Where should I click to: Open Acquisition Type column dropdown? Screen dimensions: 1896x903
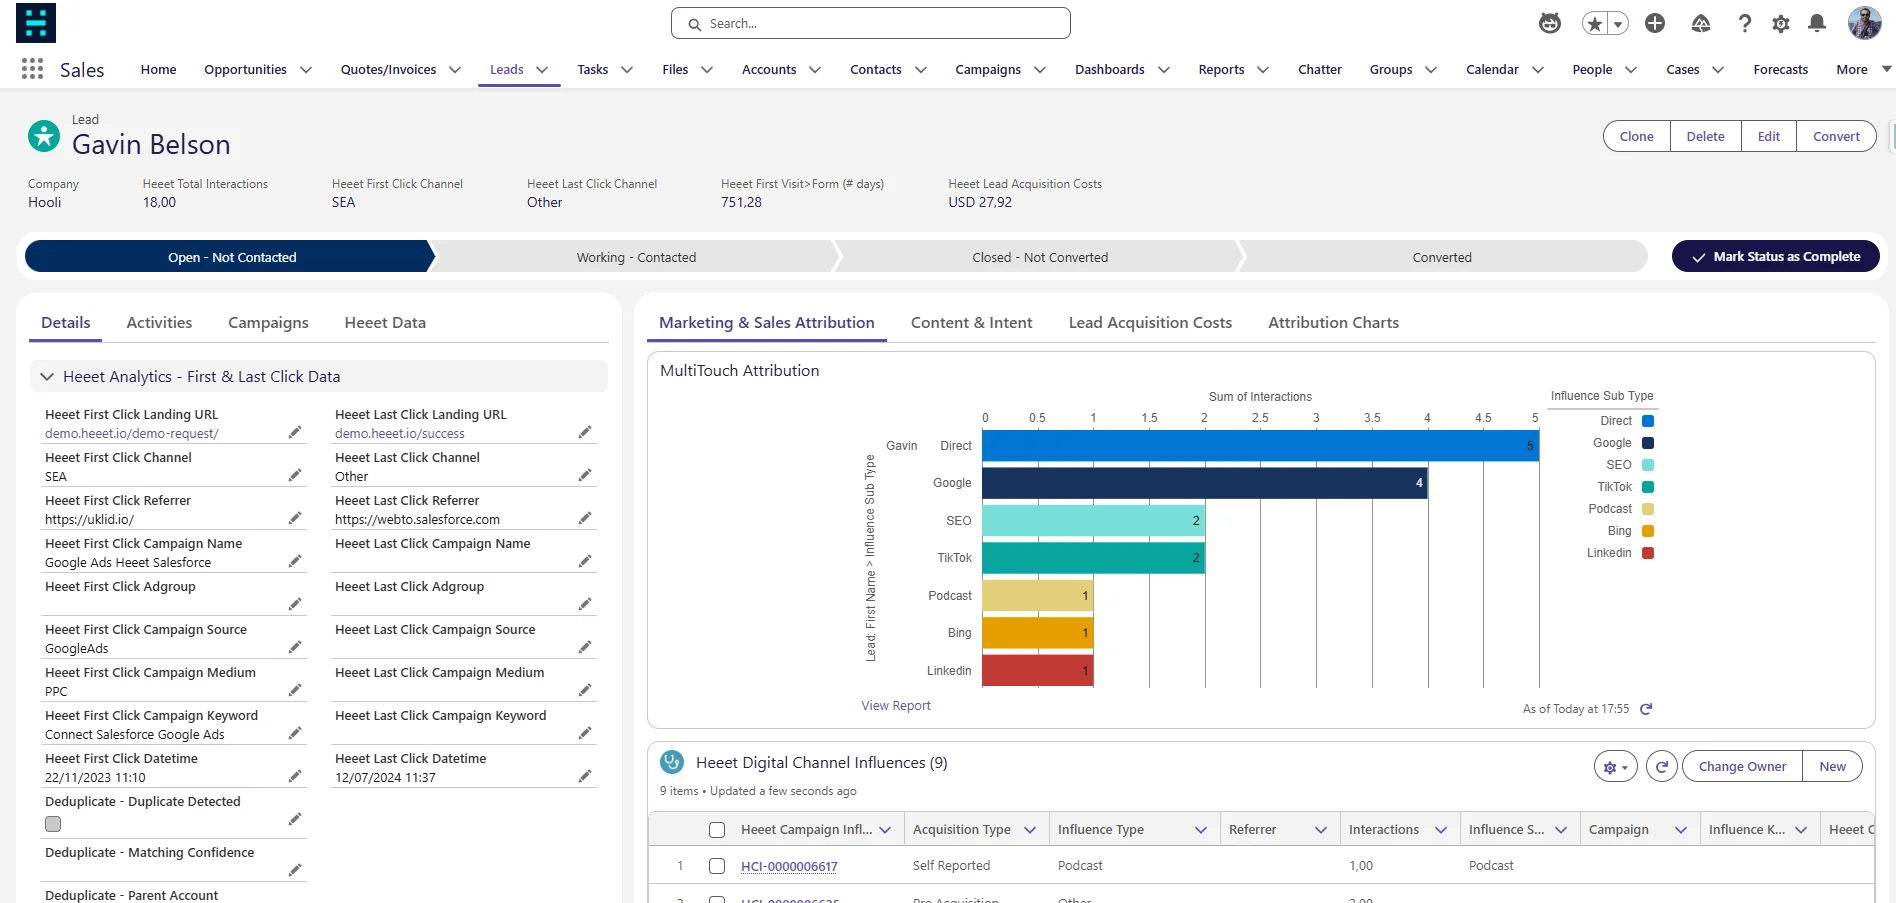tap(1030, 830)
